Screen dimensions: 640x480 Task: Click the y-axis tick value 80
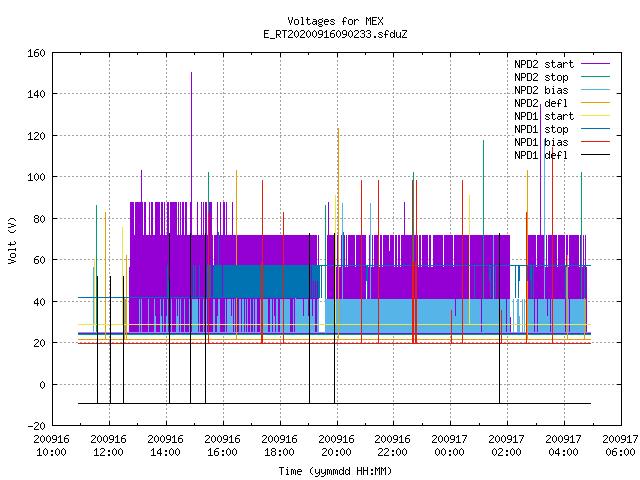point(39,219)
